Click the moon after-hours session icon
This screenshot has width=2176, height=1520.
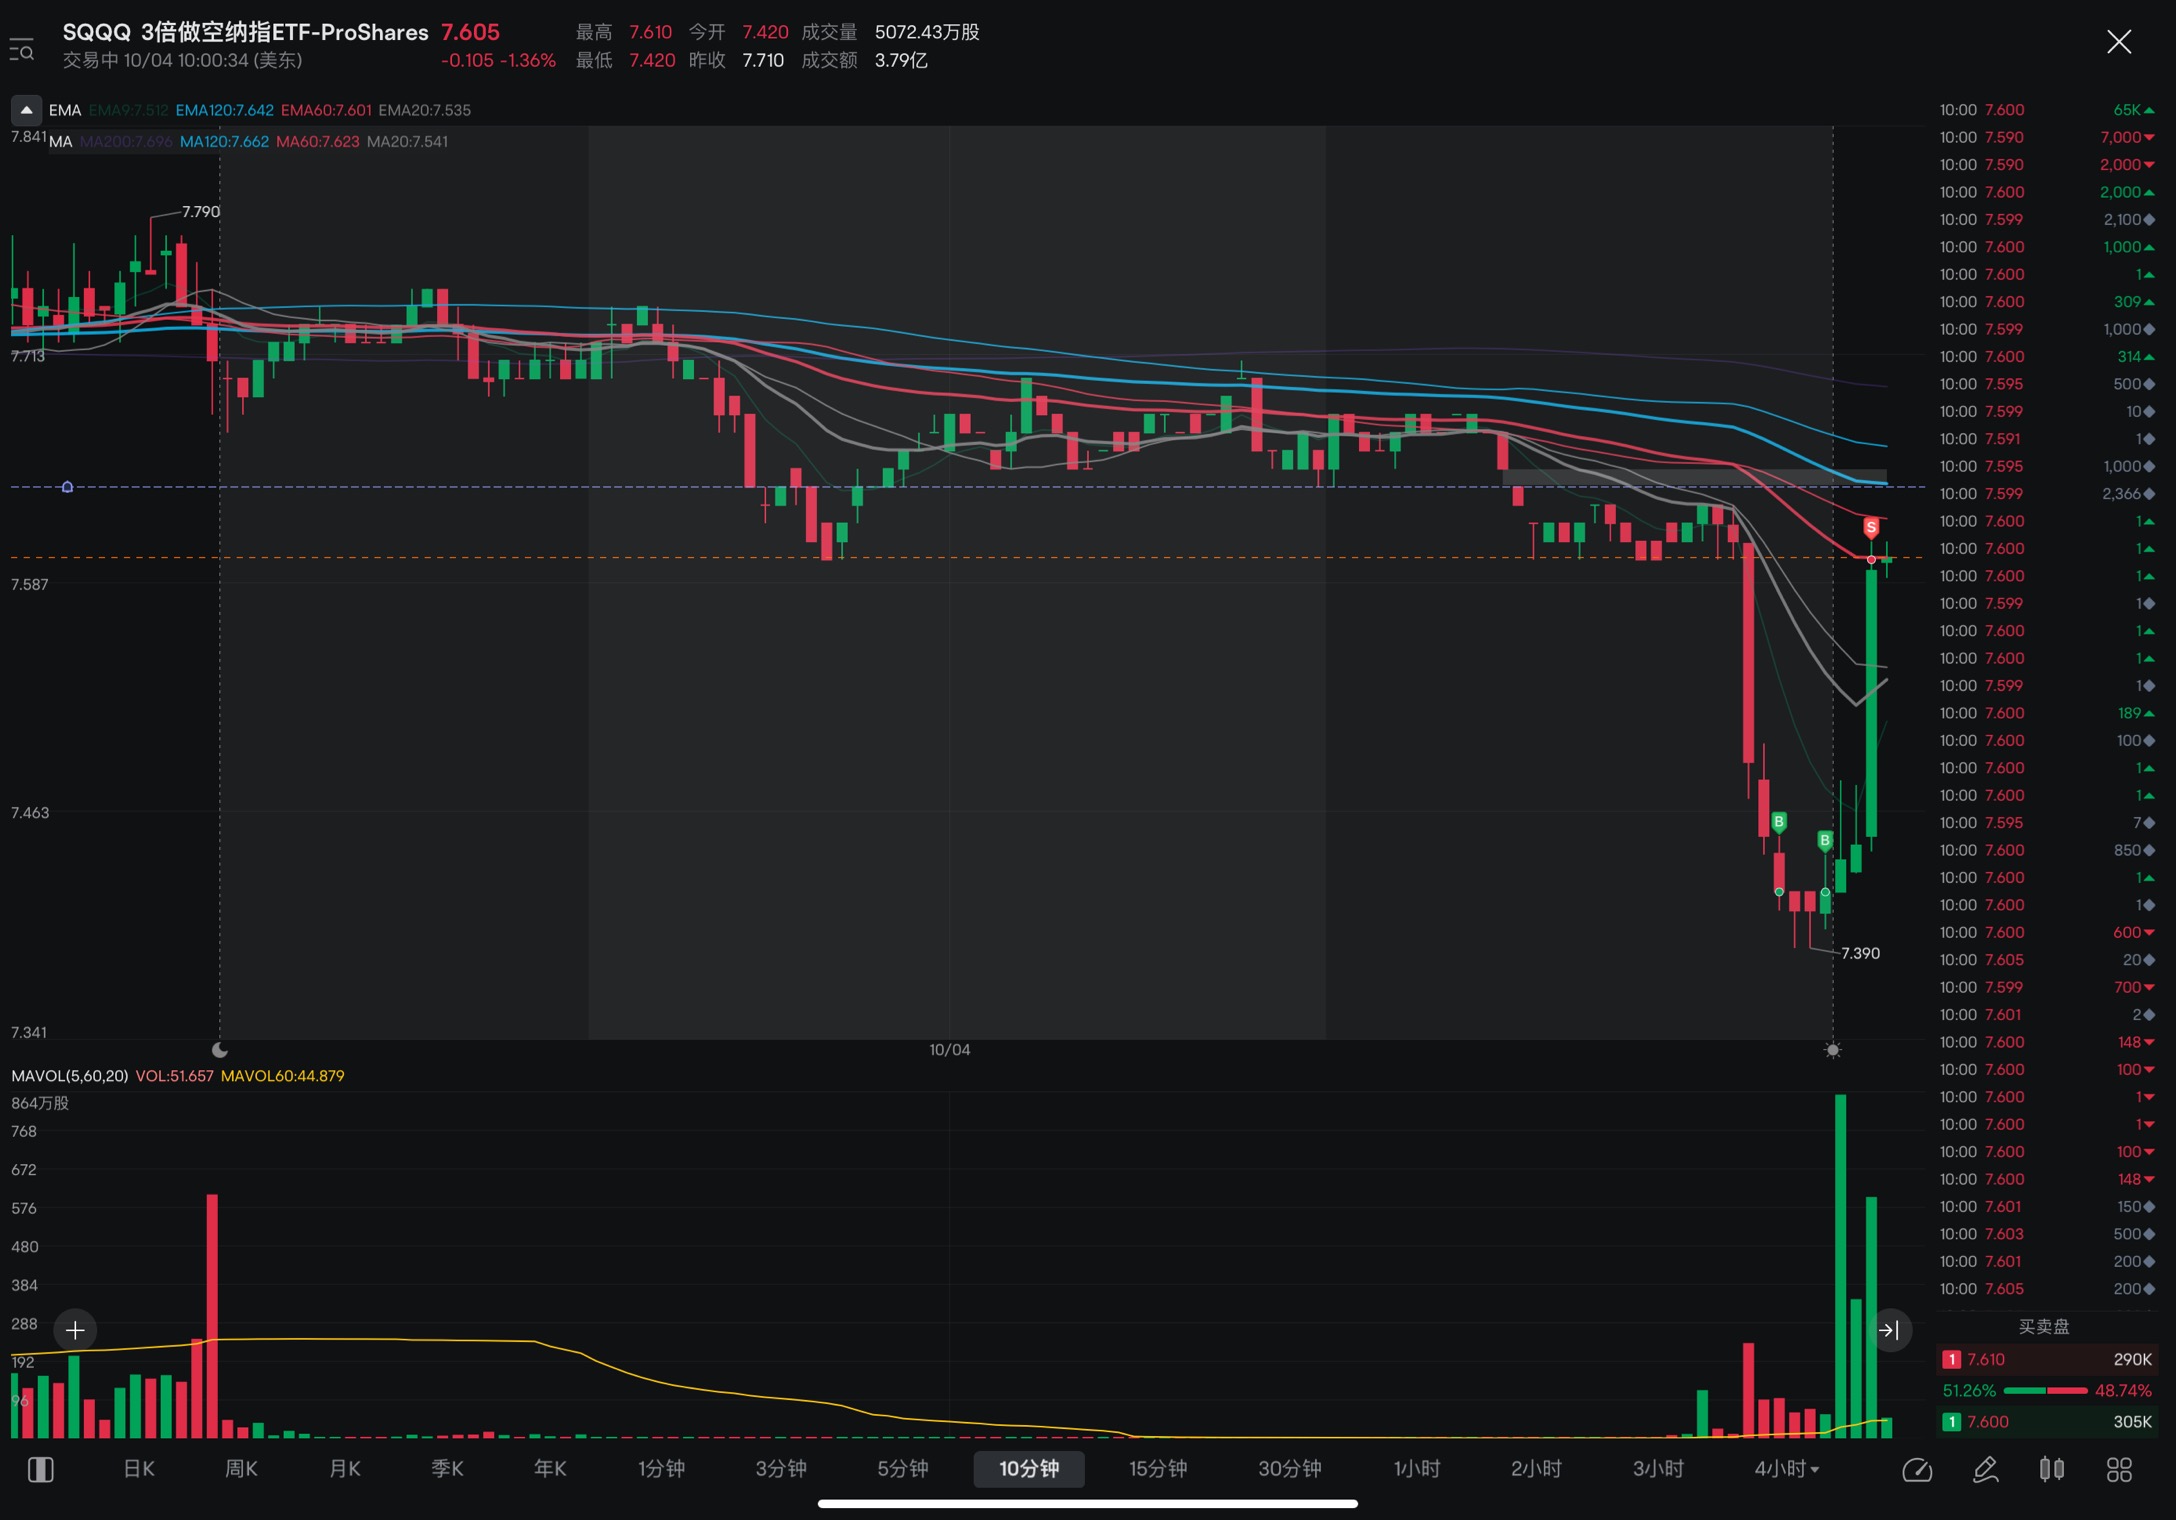[x=220, y=1050]
